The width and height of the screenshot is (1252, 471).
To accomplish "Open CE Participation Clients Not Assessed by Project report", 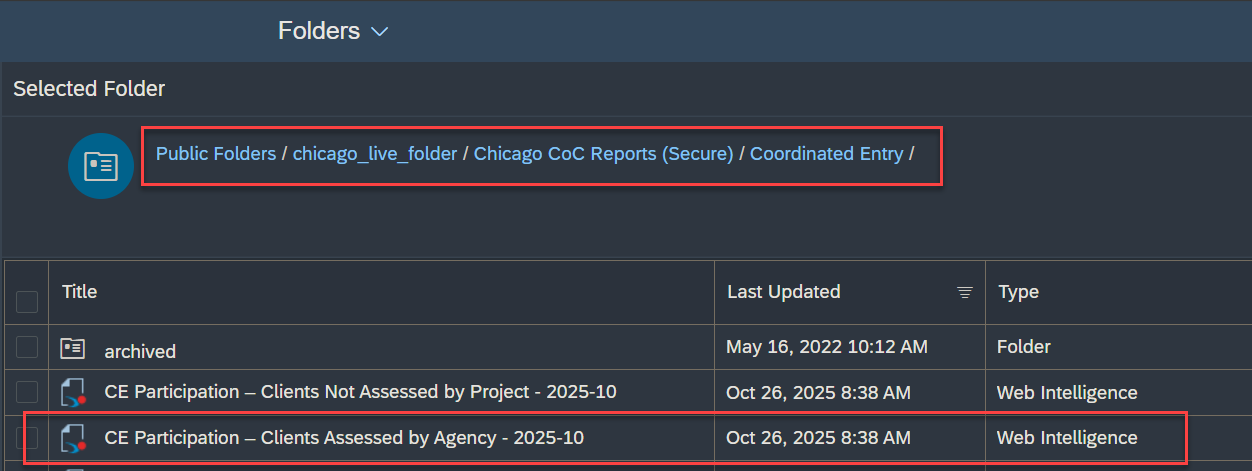I will point(360,392).
